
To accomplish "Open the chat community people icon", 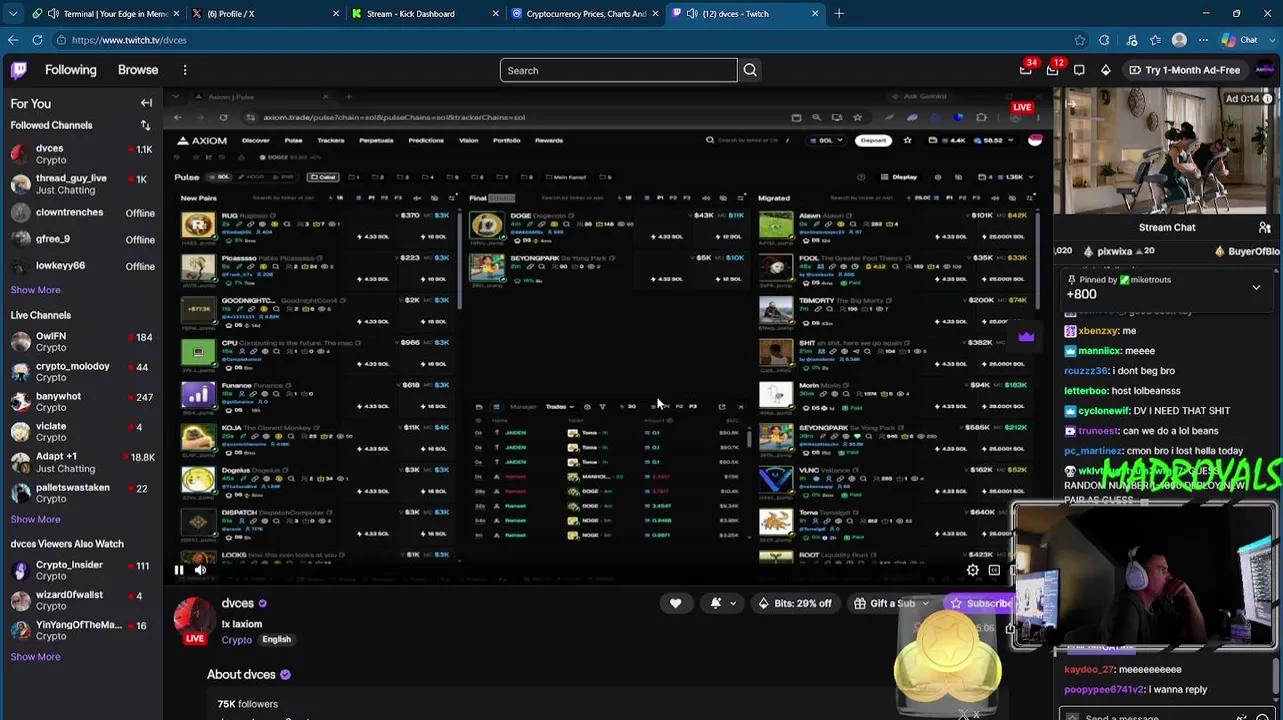I will click(1265, 228).
